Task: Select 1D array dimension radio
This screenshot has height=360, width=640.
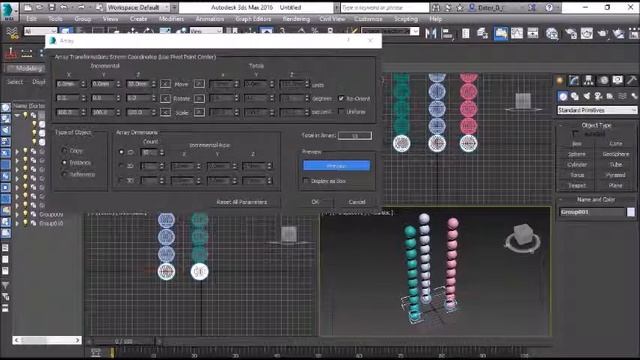Action: pyautogui.click(x=121, y=152)
